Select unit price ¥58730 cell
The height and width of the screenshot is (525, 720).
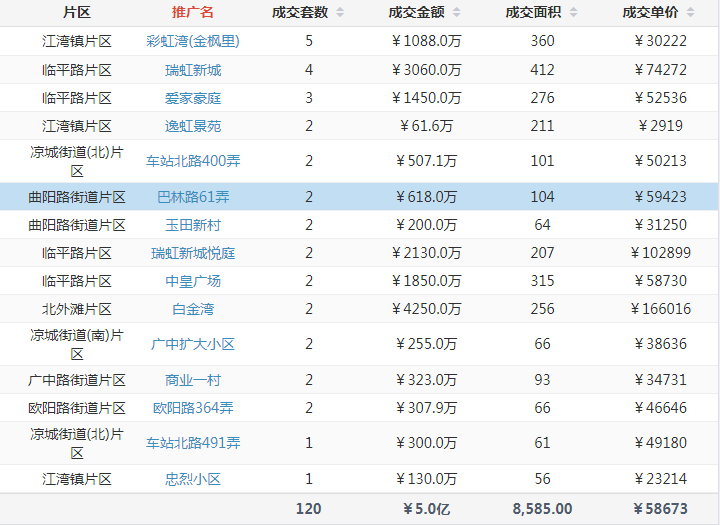tap(660, 281)
